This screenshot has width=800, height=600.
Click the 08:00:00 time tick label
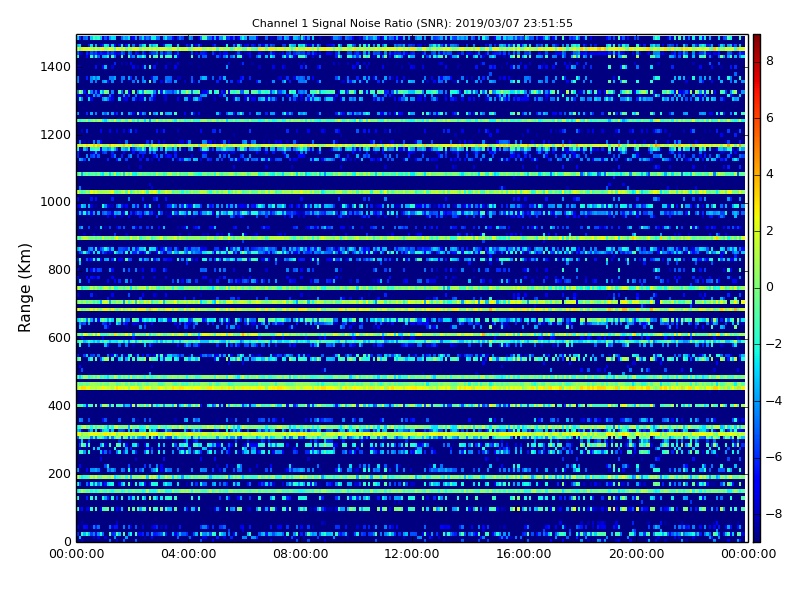point(301,554)
